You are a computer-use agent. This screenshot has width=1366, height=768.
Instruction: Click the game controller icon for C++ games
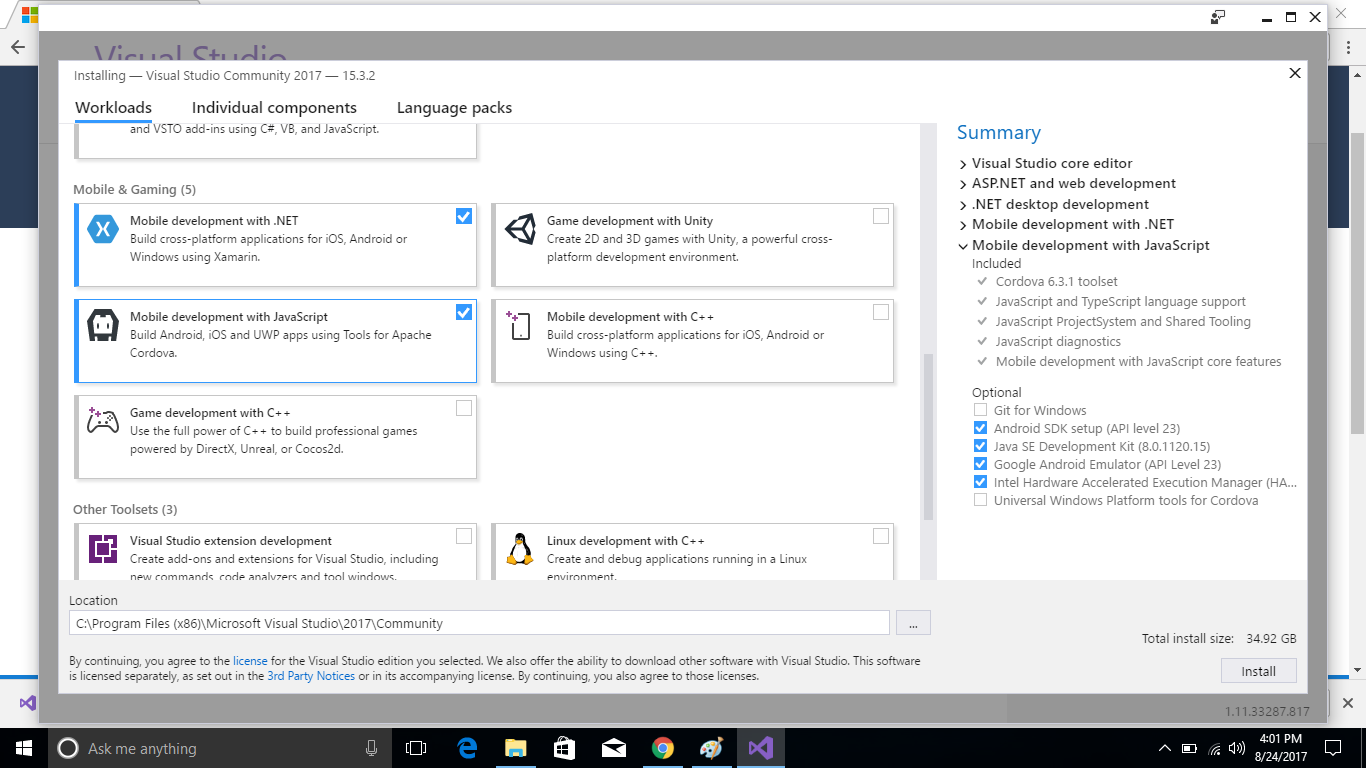click(x=103, y=420)
